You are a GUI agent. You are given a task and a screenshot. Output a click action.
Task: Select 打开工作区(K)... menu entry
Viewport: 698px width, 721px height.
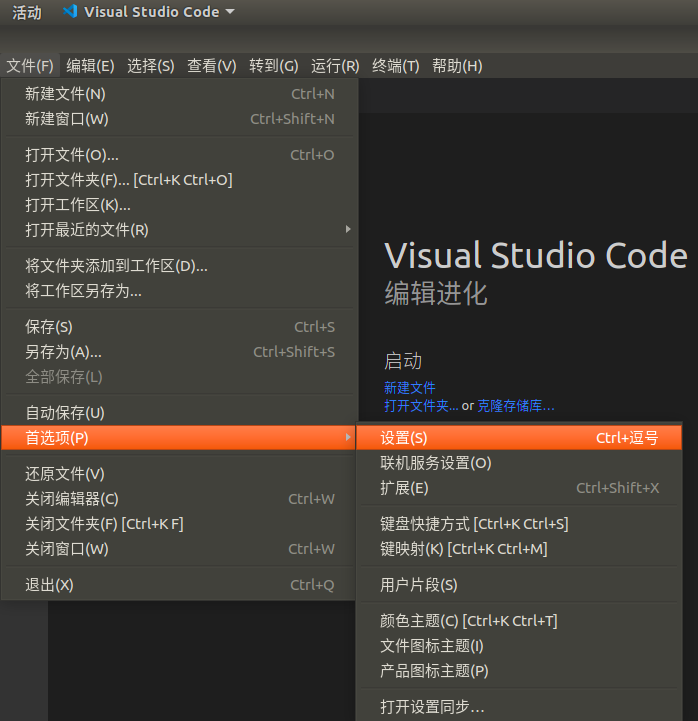pos(180,205)
